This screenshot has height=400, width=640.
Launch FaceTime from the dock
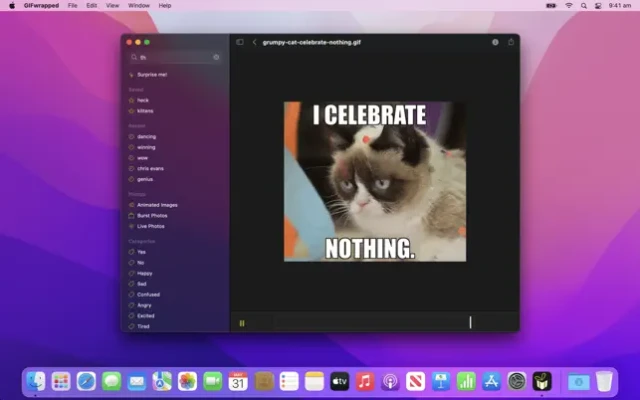[x=213, y=382]
